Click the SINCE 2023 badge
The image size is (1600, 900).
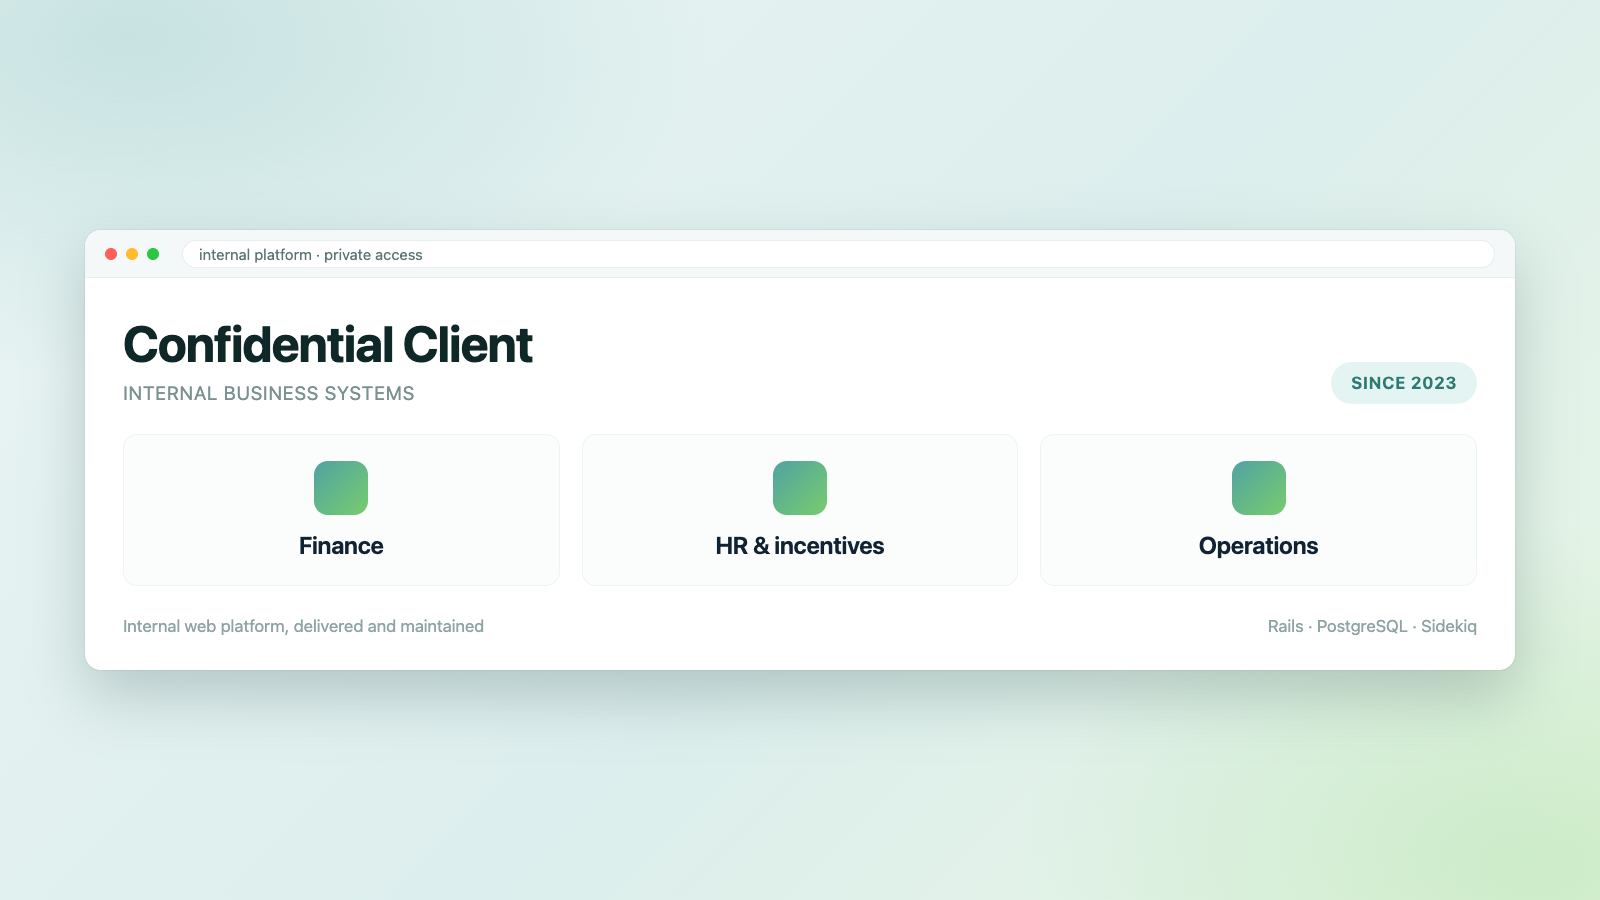tap(1404, 383)
